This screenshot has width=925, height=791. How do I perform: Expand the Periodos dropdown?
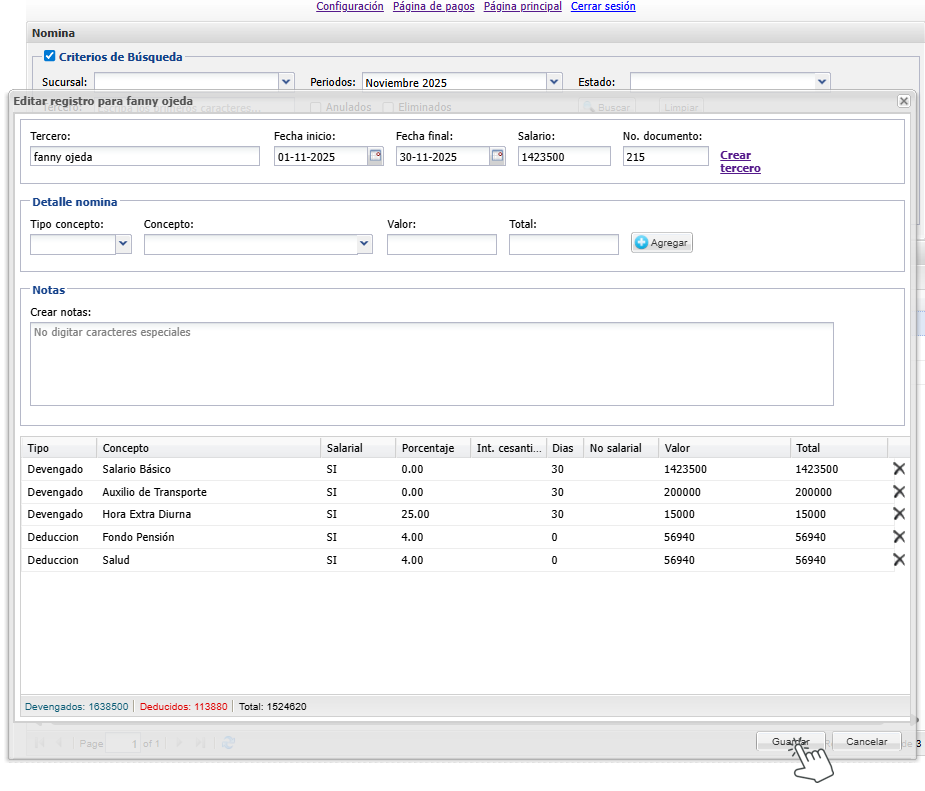point(554,82)
